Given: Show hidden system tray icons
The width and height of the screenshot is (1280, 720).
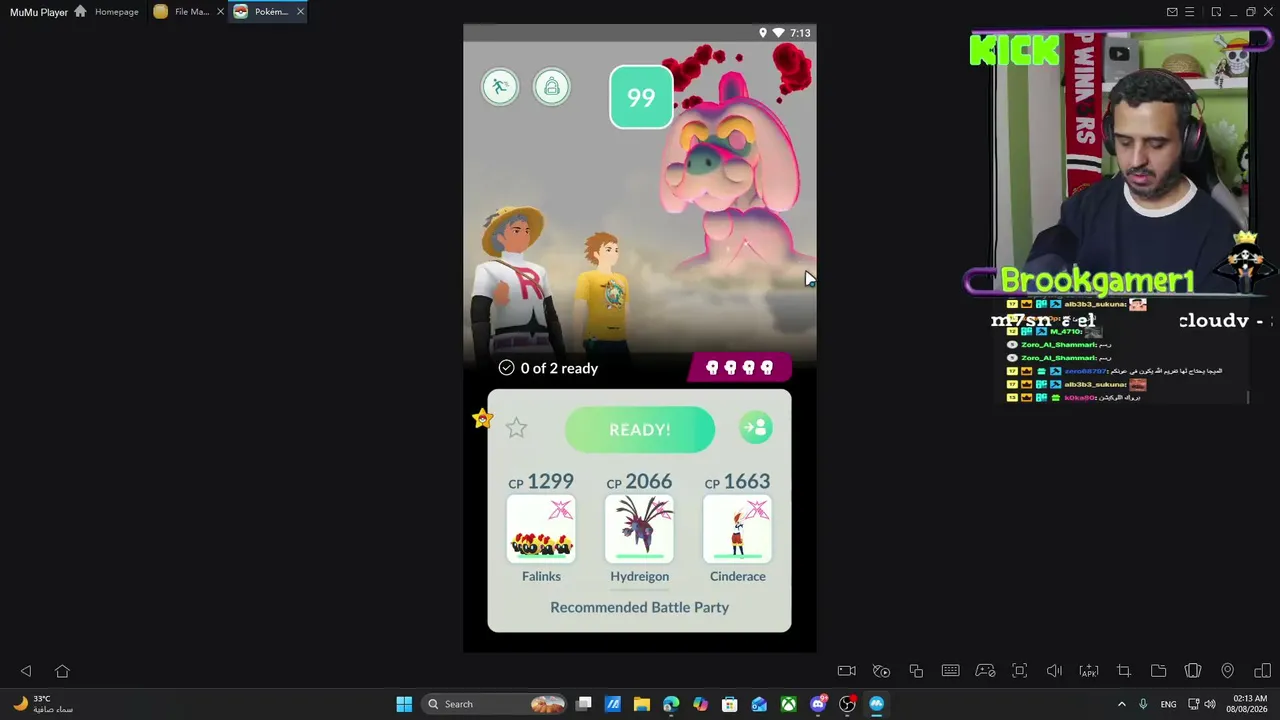Looking at the screenshot, I should pyautogui.click(x=1121, y=704).
